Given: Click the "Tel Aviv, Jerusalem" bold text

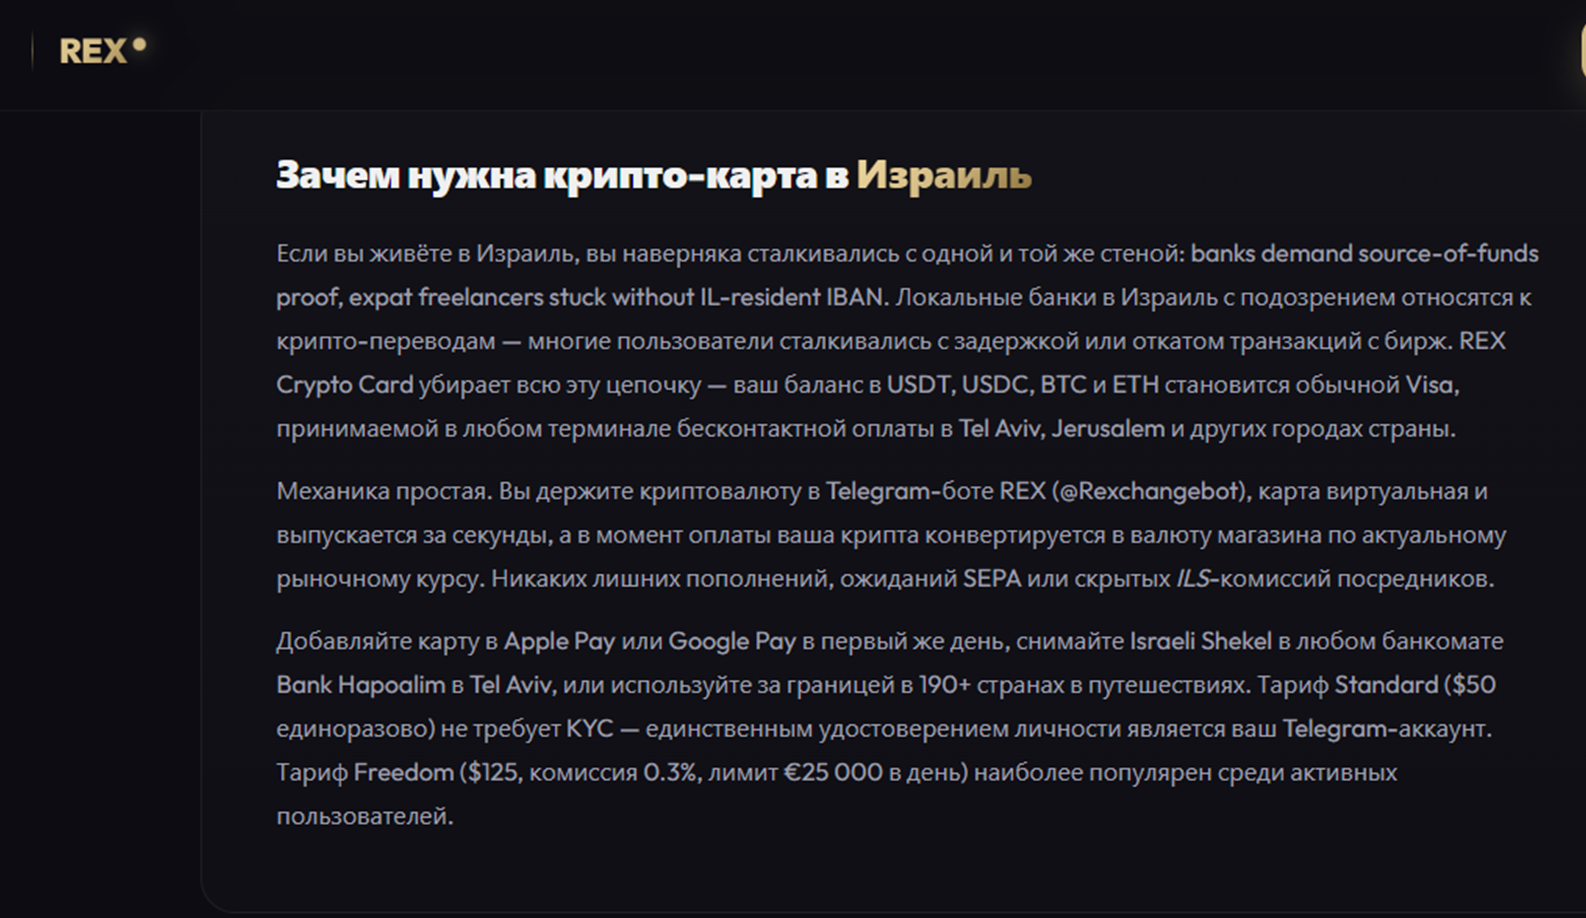Looking at the screenshot, I should coord(1061,429).
